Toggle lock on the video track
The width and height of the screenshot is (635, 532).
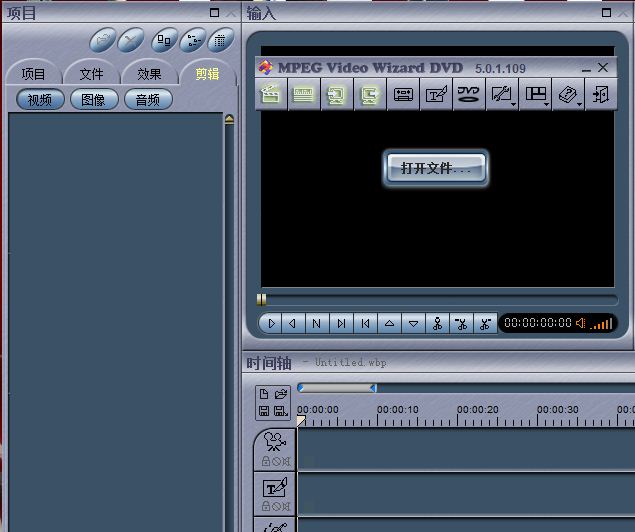pyautogui.click(x=266, y=461)
